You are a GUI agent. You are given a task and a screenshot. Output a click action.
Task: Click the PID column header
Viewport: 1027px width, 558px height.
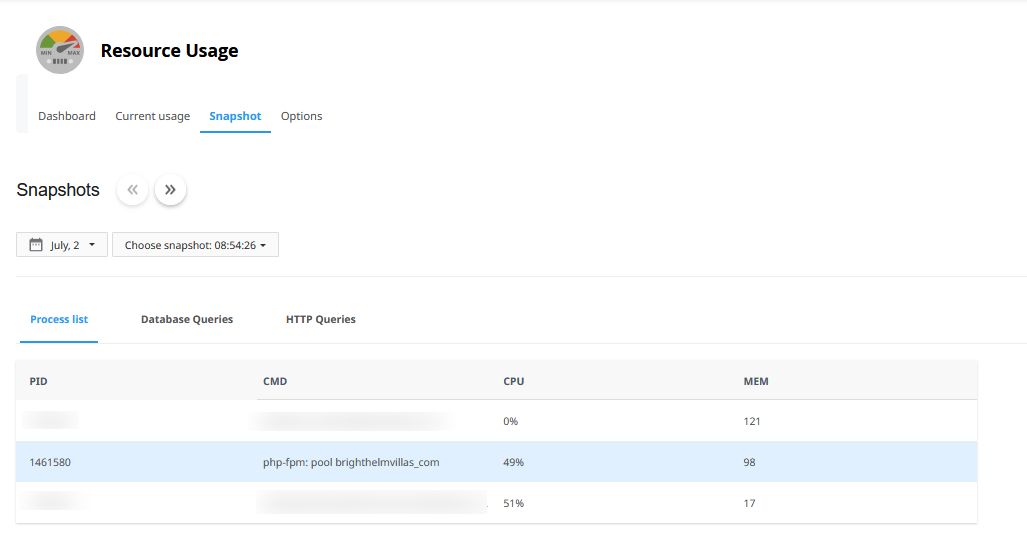coord(38,381)
